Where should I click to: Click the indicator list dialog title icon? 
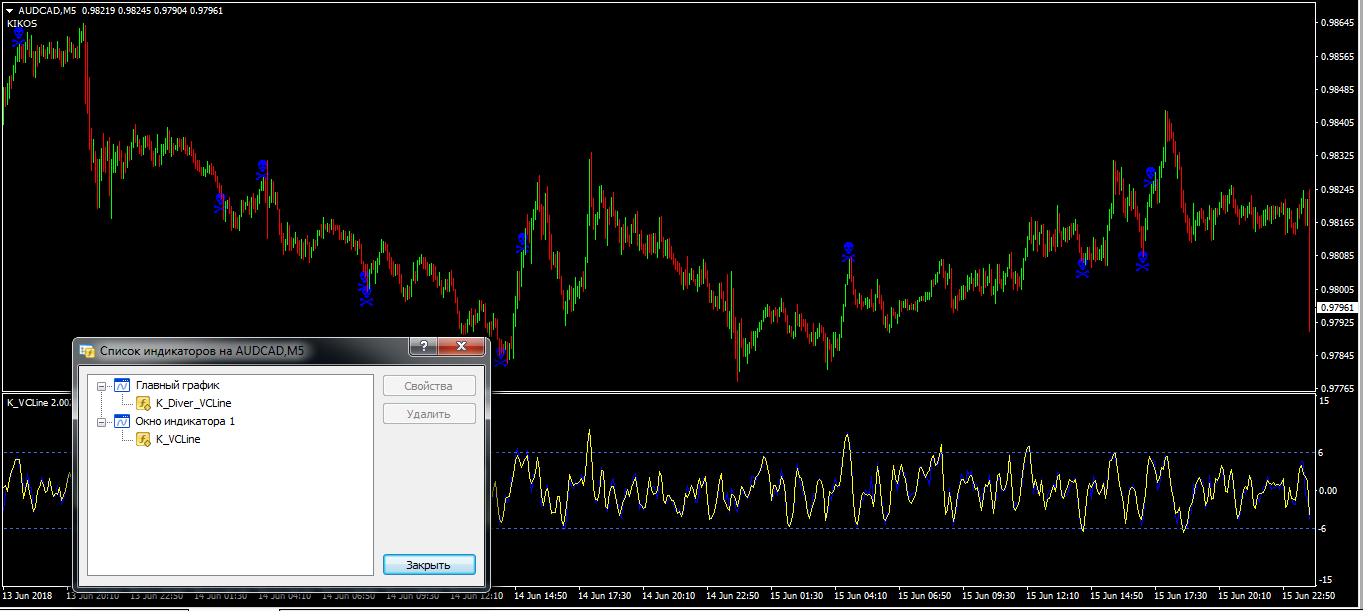tap(88, 351)
